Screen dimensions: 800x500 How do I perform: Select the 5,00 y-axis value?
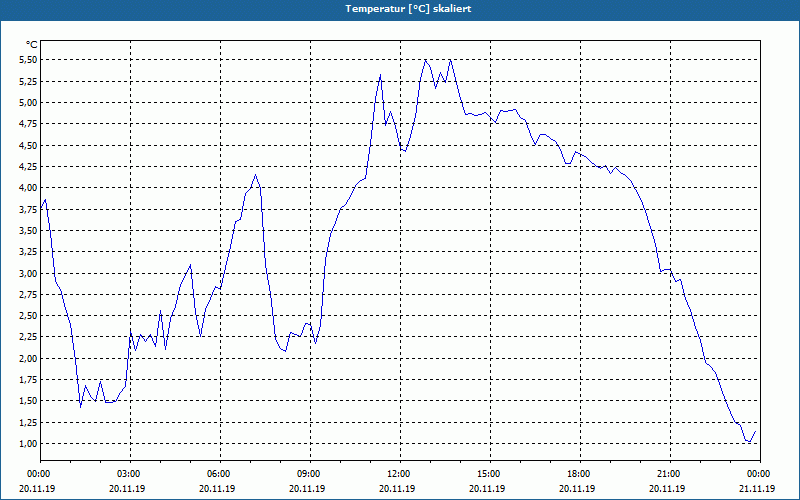pos(28,103)
